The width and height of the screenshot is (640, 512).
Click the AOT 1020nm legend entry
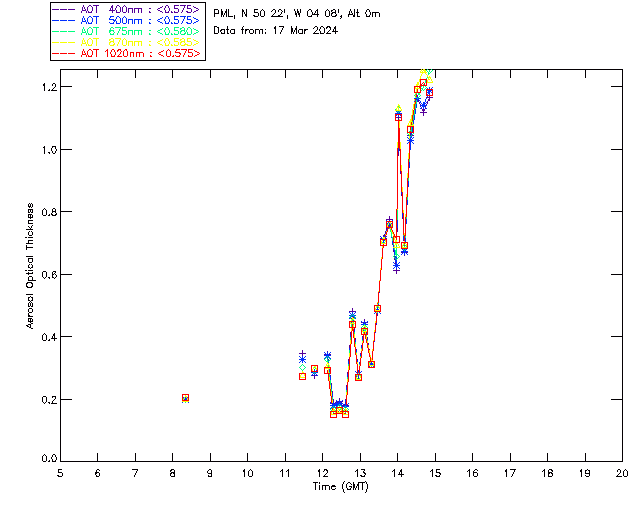(x=126, y=53)
